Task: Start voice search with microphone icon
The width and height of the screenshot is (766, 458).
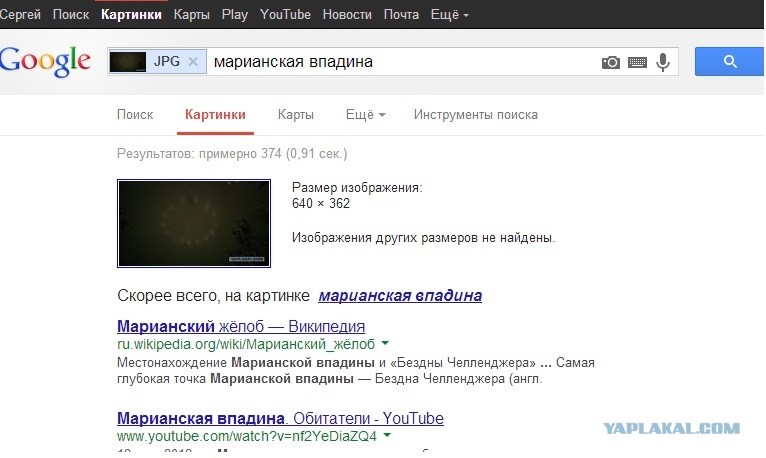Action: [x=663, y=62]
